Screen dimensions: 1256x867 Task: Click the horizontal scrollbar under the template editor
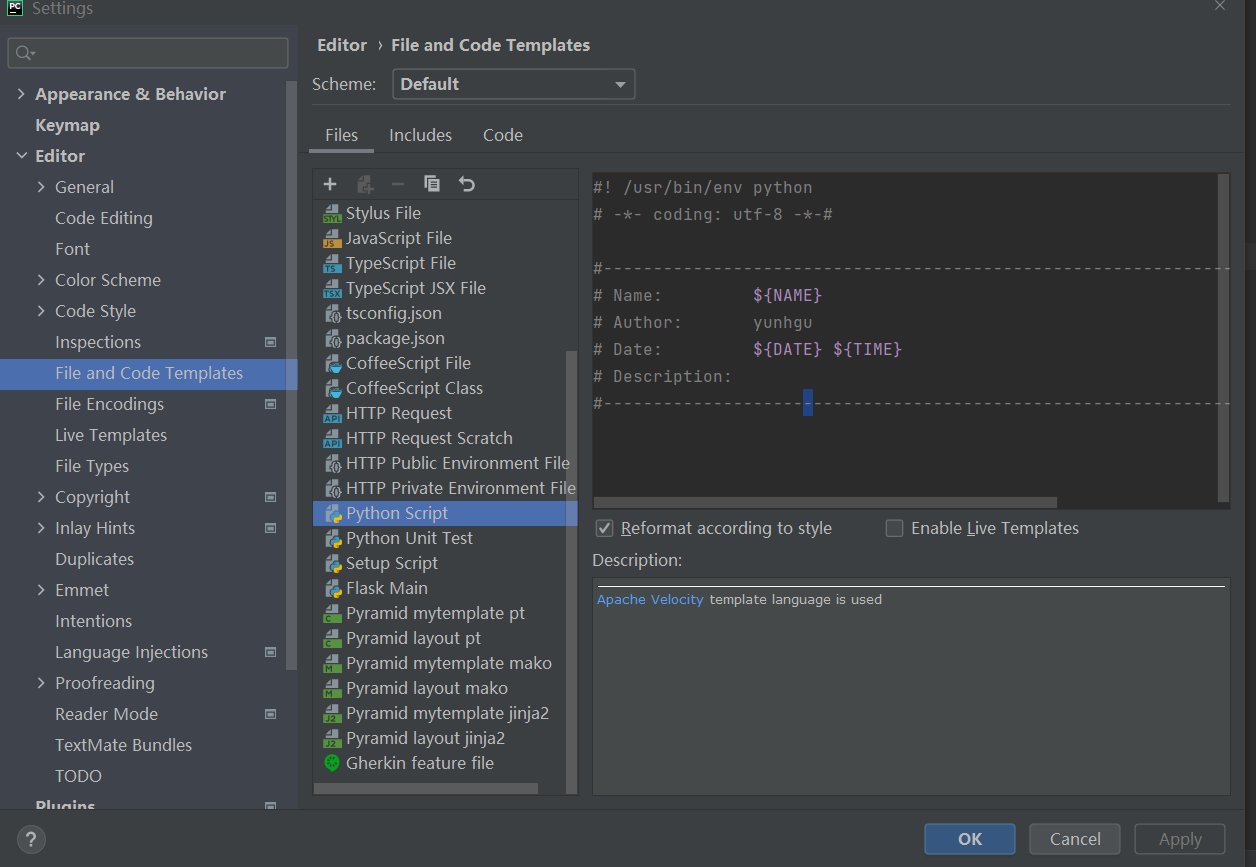tap(825, 502)
